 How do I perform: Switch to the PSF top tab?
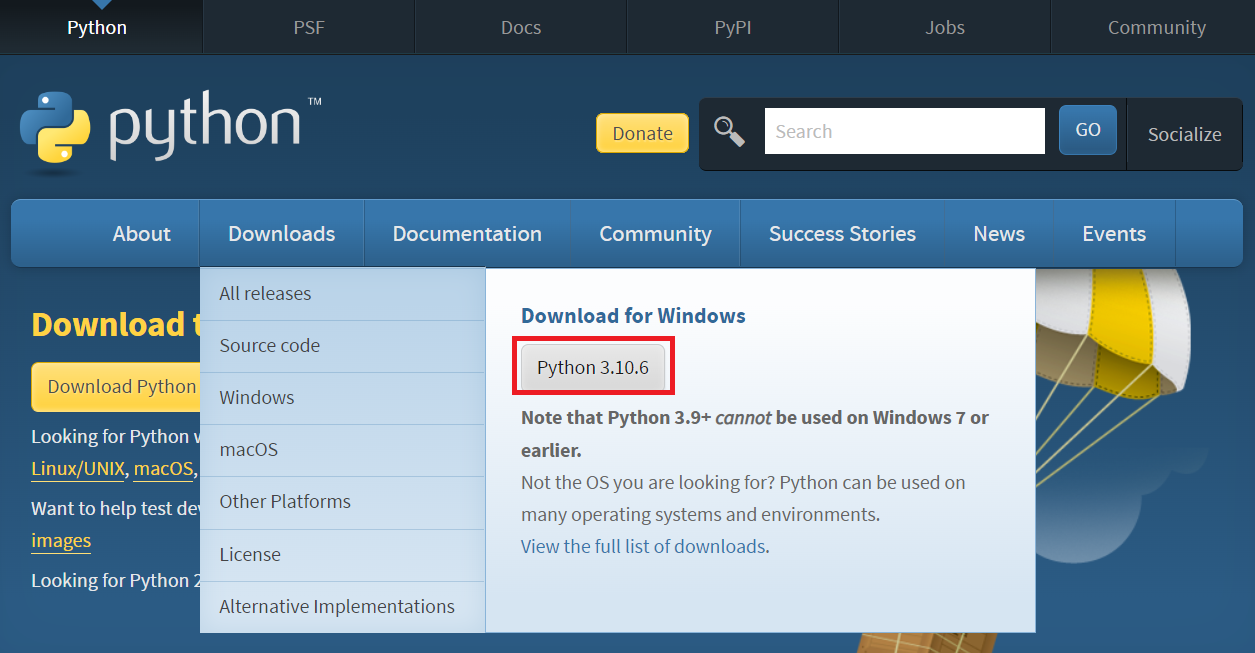point(309,27)
